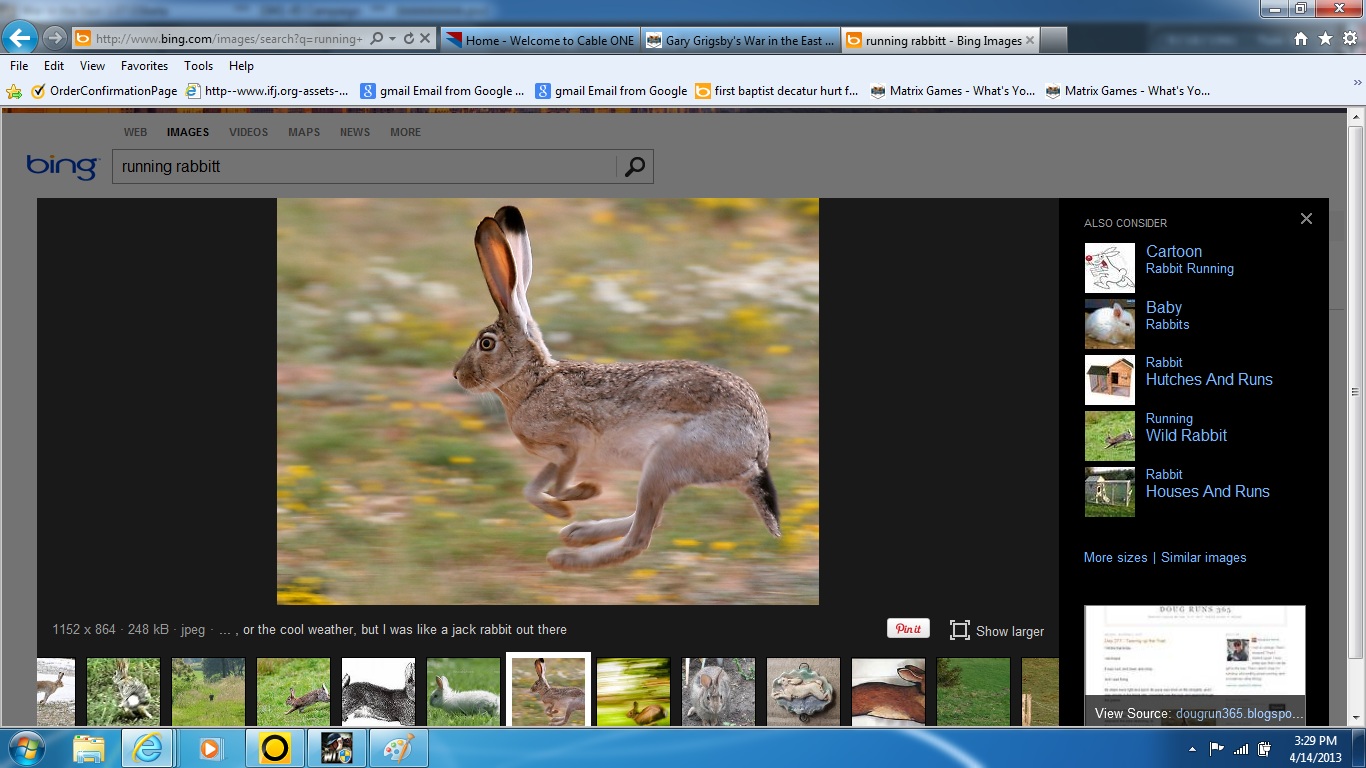Click the browser Forward arrow button
This screenshot has height=768, width=1366.
(55, 39)
